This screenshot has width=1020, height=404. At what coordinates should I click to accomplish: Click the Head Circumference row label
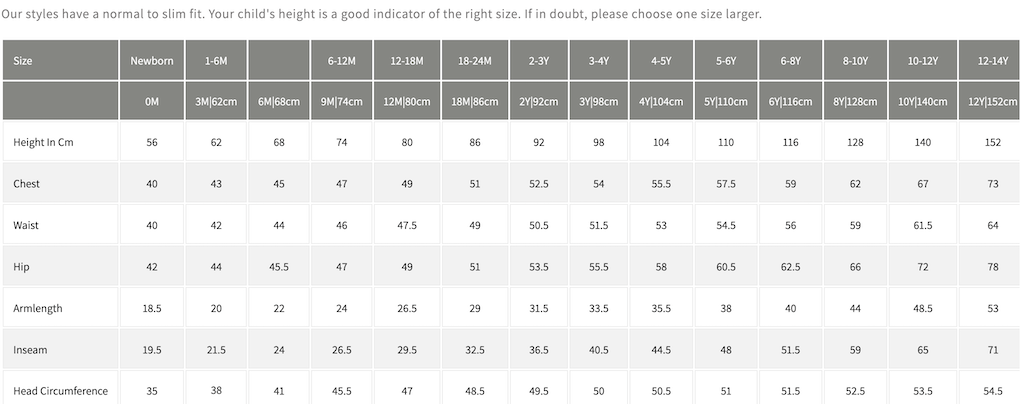[x=61, y=390]
